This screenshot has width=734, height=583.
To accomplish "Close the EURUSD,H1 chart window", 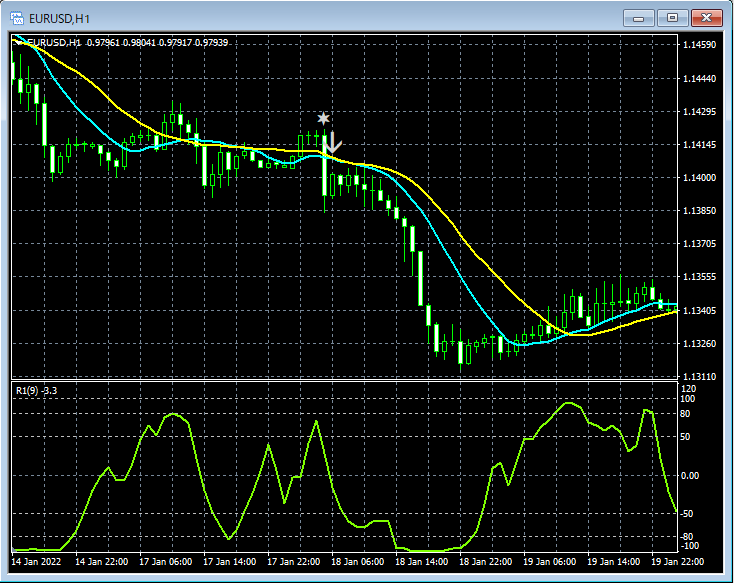I will point(706,17).
